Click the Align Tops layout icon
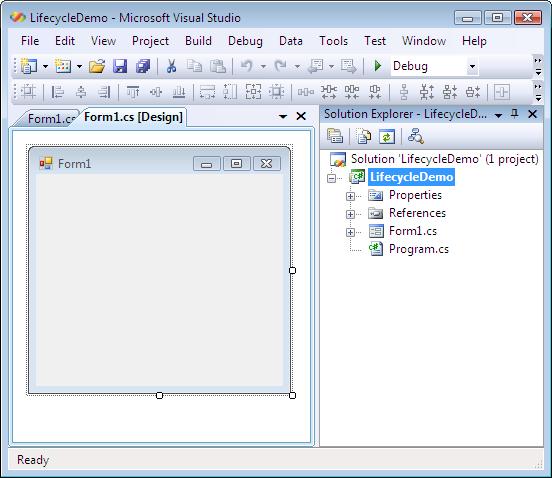This screenshot has height=478, width=552. [x=133, y=92]
